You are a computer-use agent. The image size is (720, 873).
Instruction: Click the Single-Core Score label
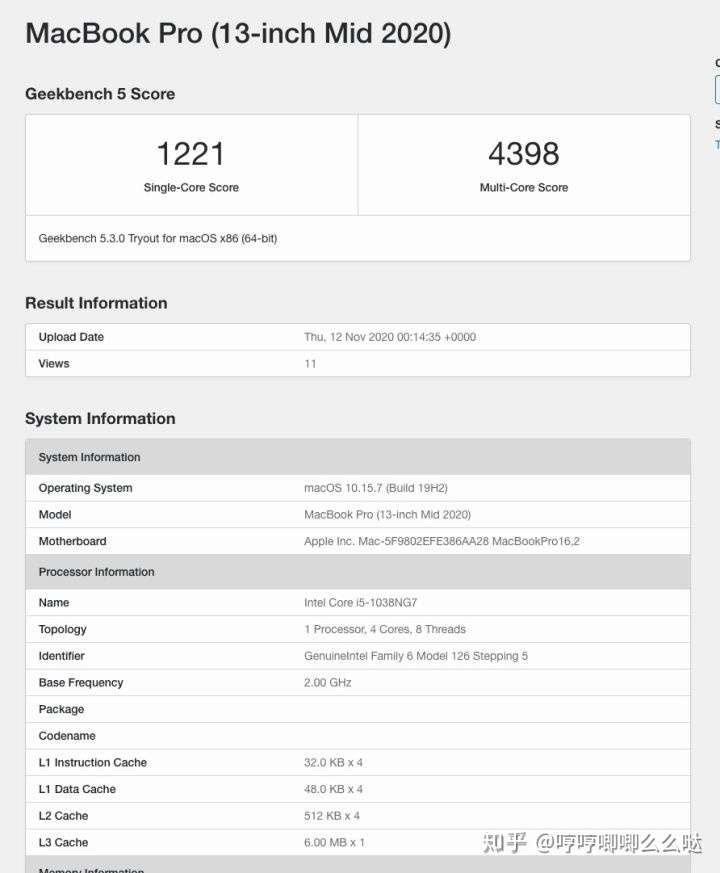[x=191, y=188]
